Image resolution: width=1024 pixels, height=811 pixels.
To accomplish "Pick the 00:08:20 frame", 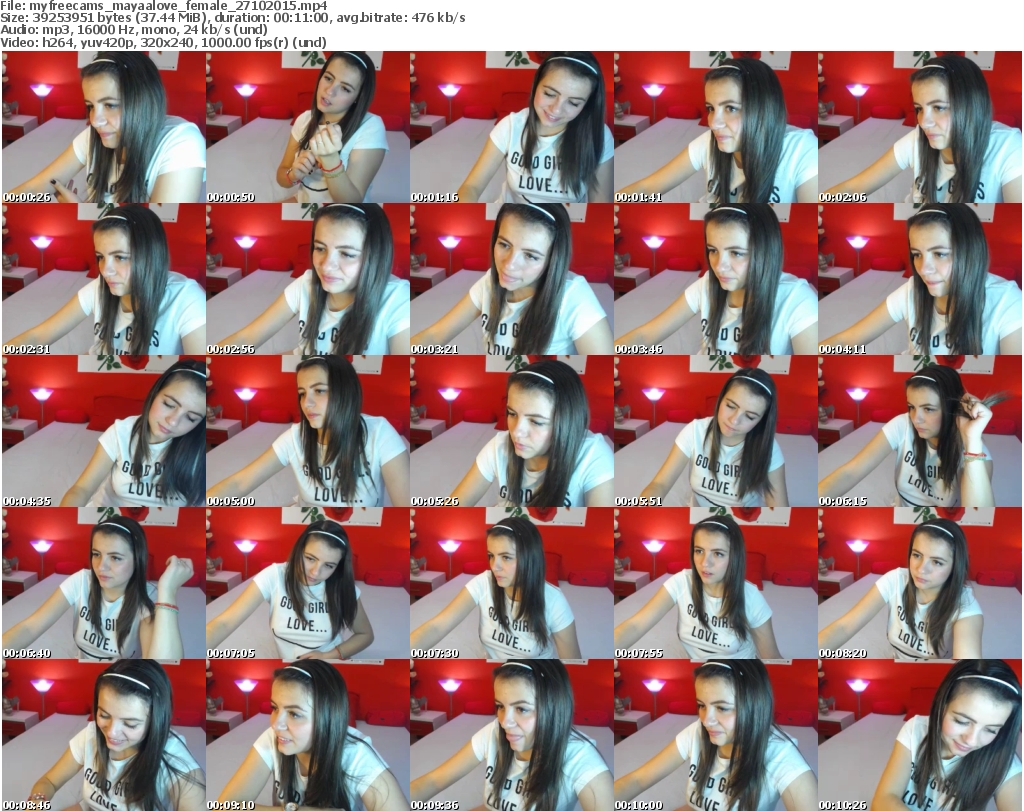I will point(920,584).
